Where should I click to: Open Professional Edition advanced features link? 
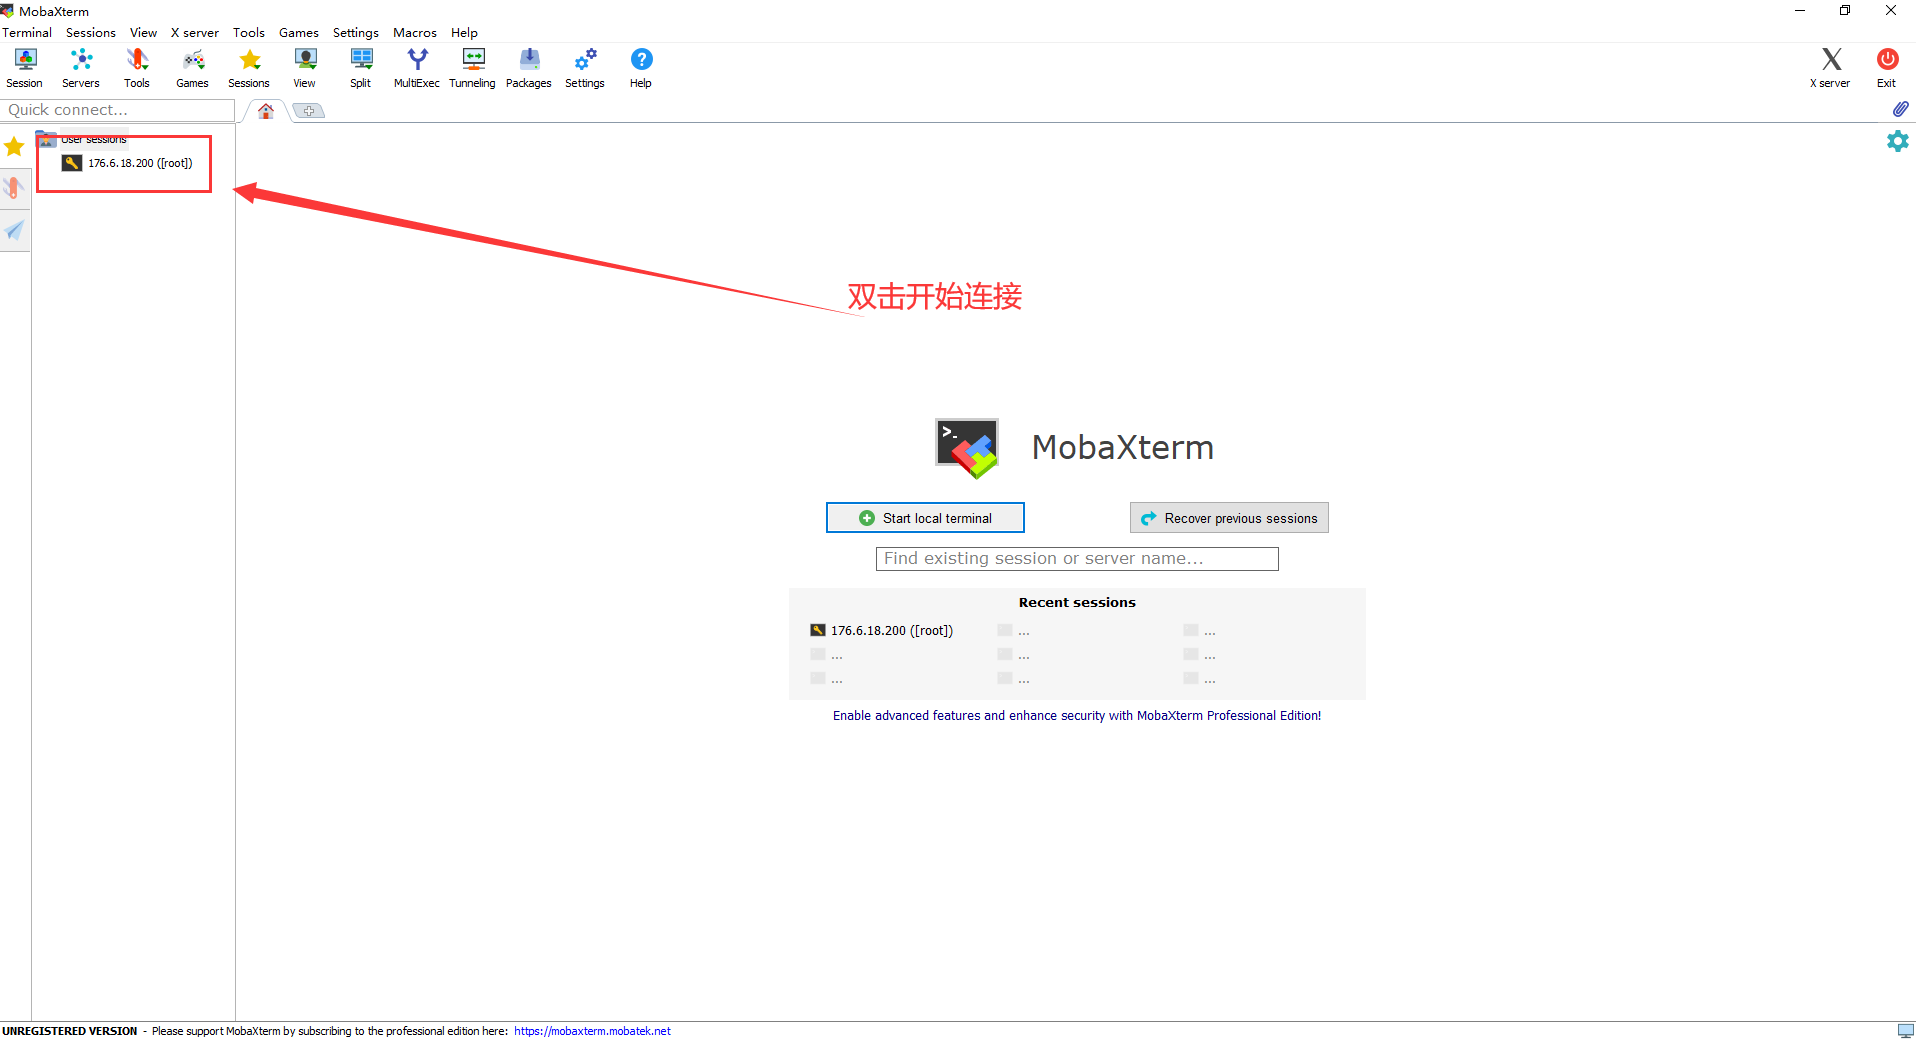pyautogui.click(x=1077, y=716)
